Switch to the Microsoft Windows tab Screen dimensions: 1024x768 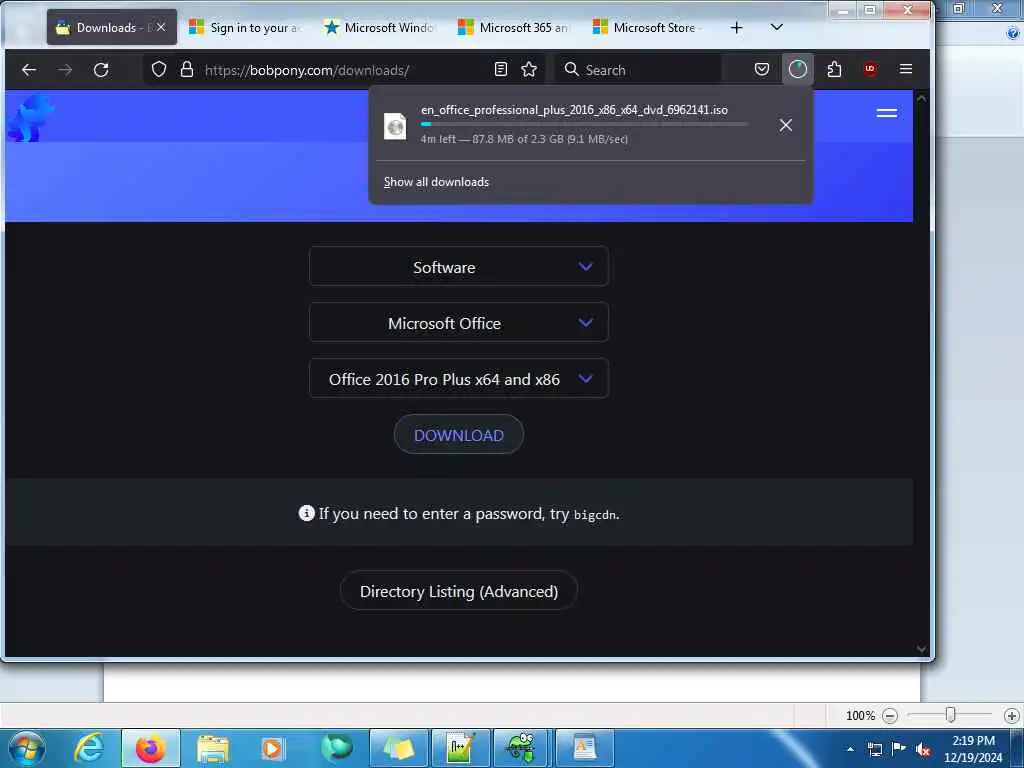pyautogui.click(x=380, y=27)
